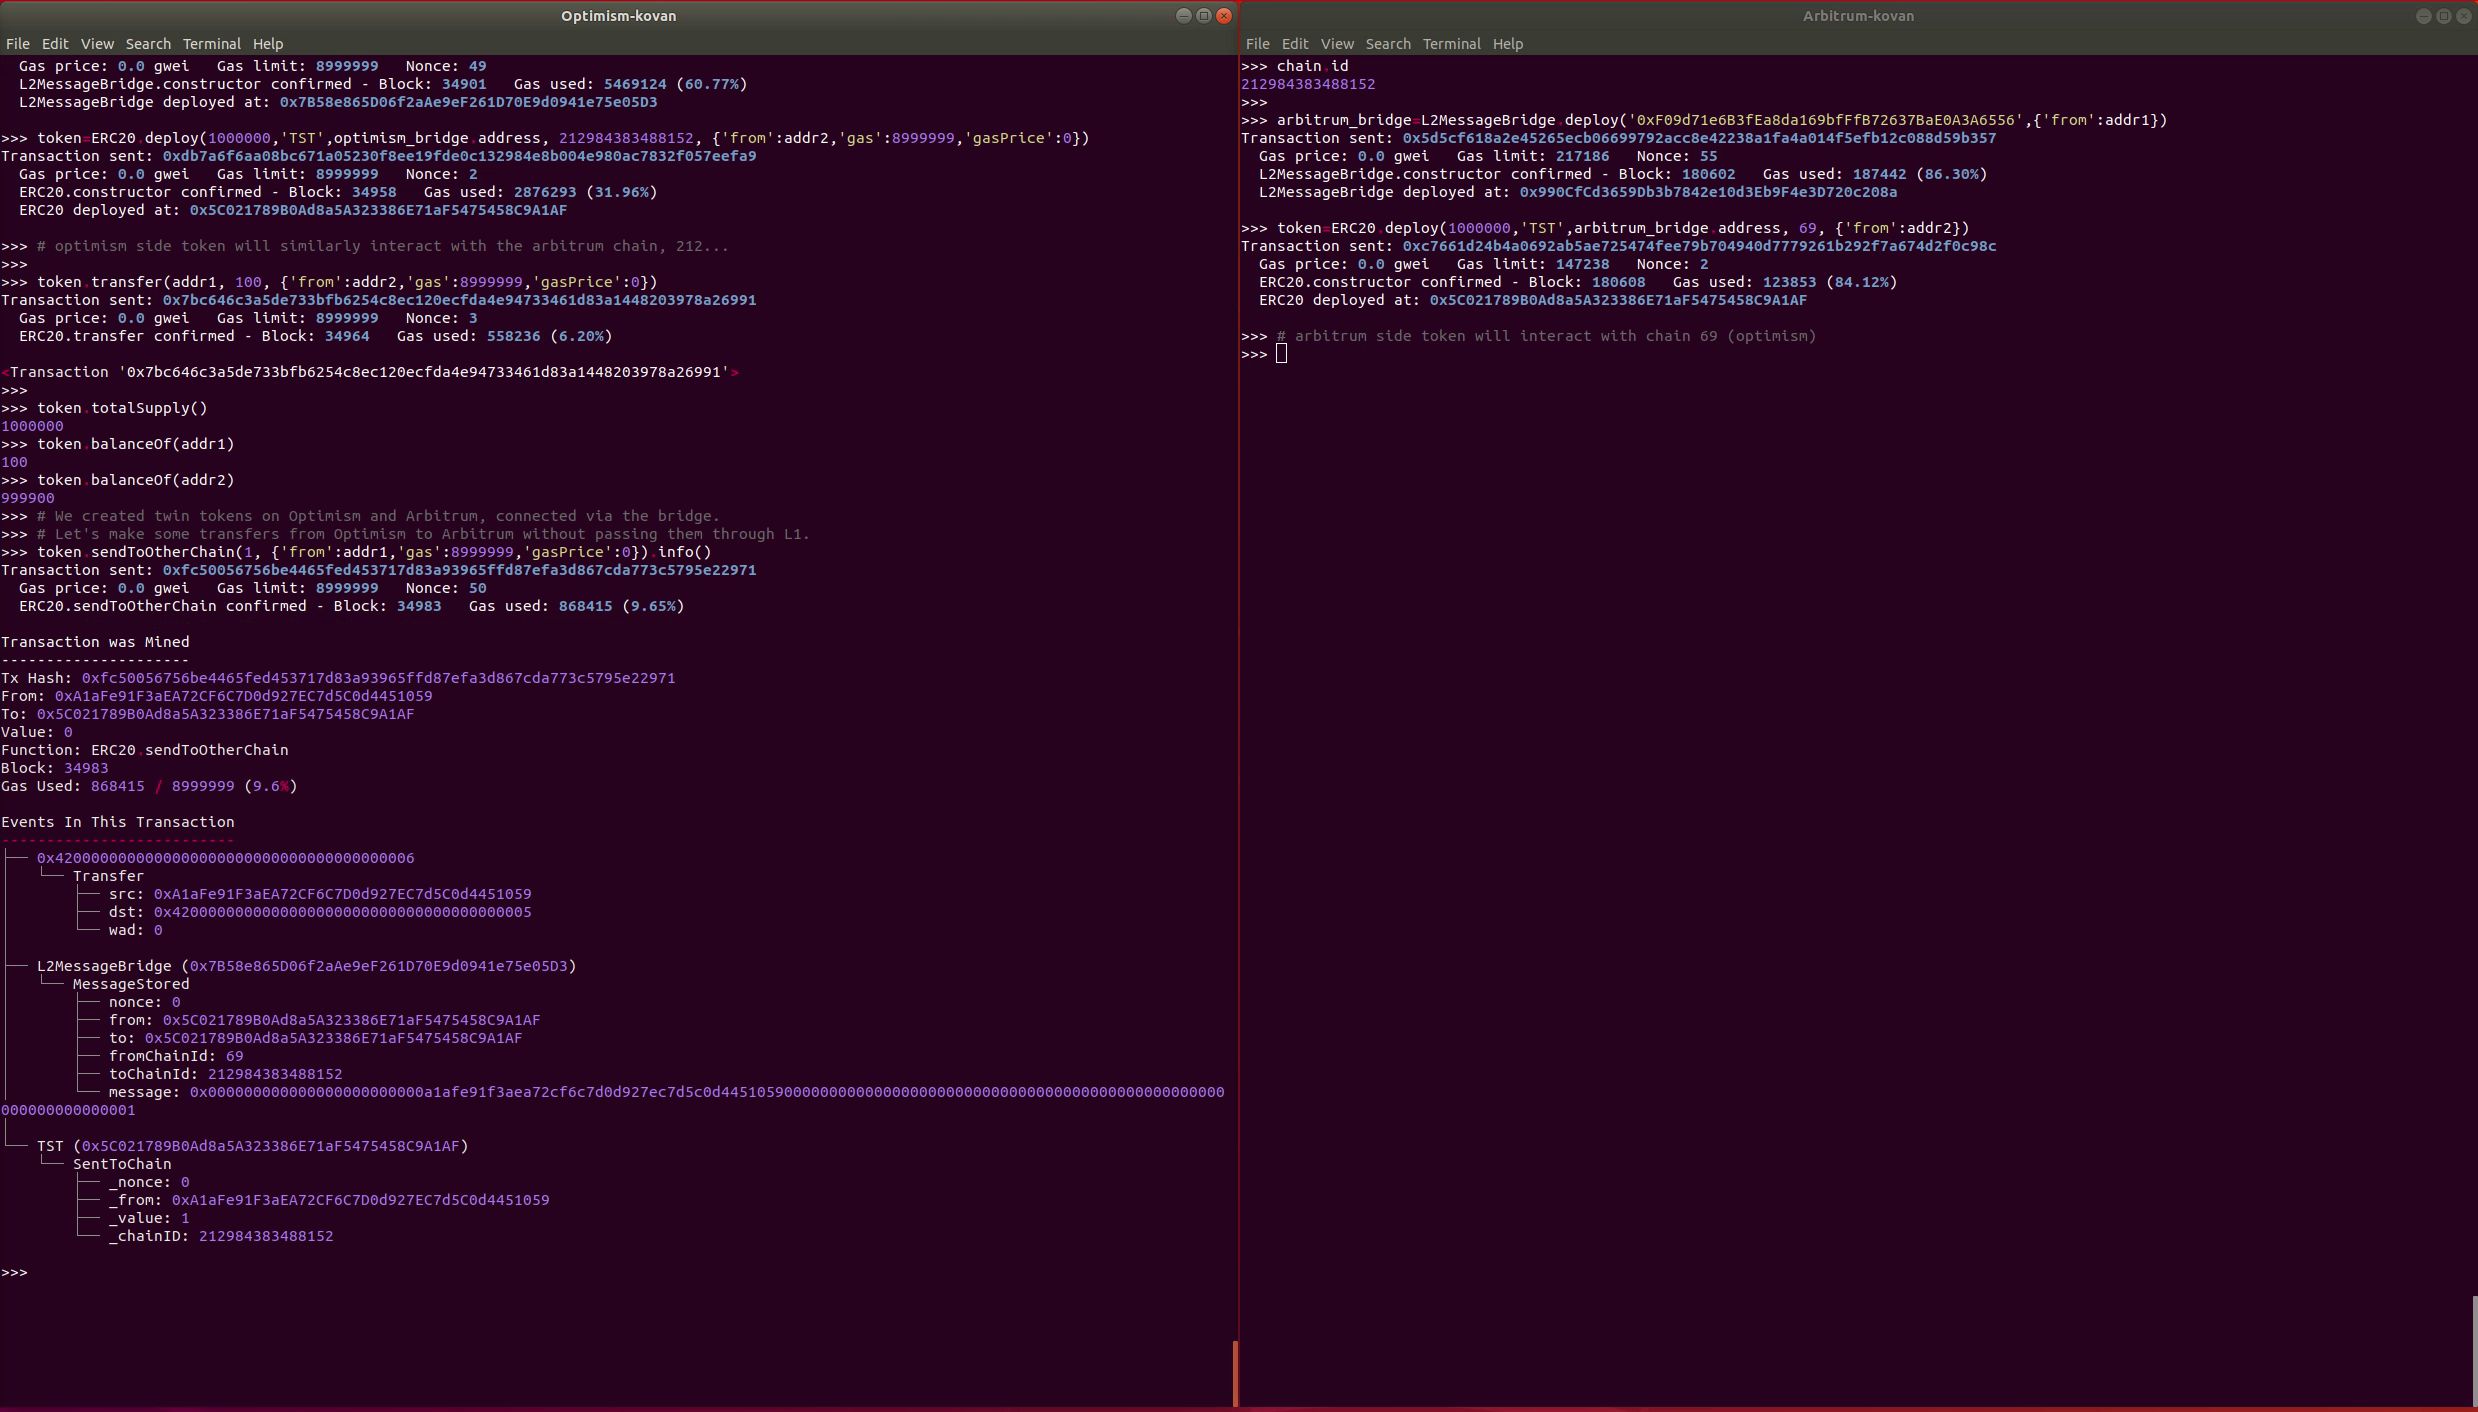2478x1412 pixels.
Task: Open Help menu in Optimism-kovan window
Action: pos(268,44)
